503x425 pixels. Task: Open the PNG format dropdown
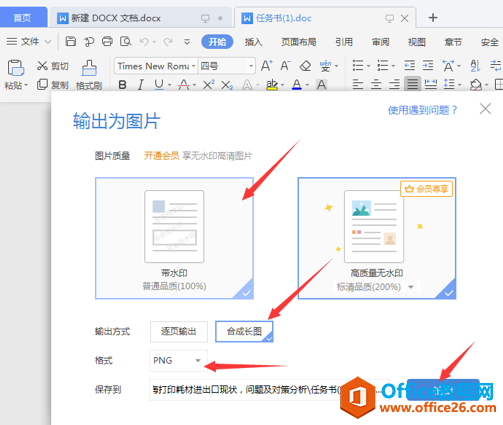[x=178, y=360]
